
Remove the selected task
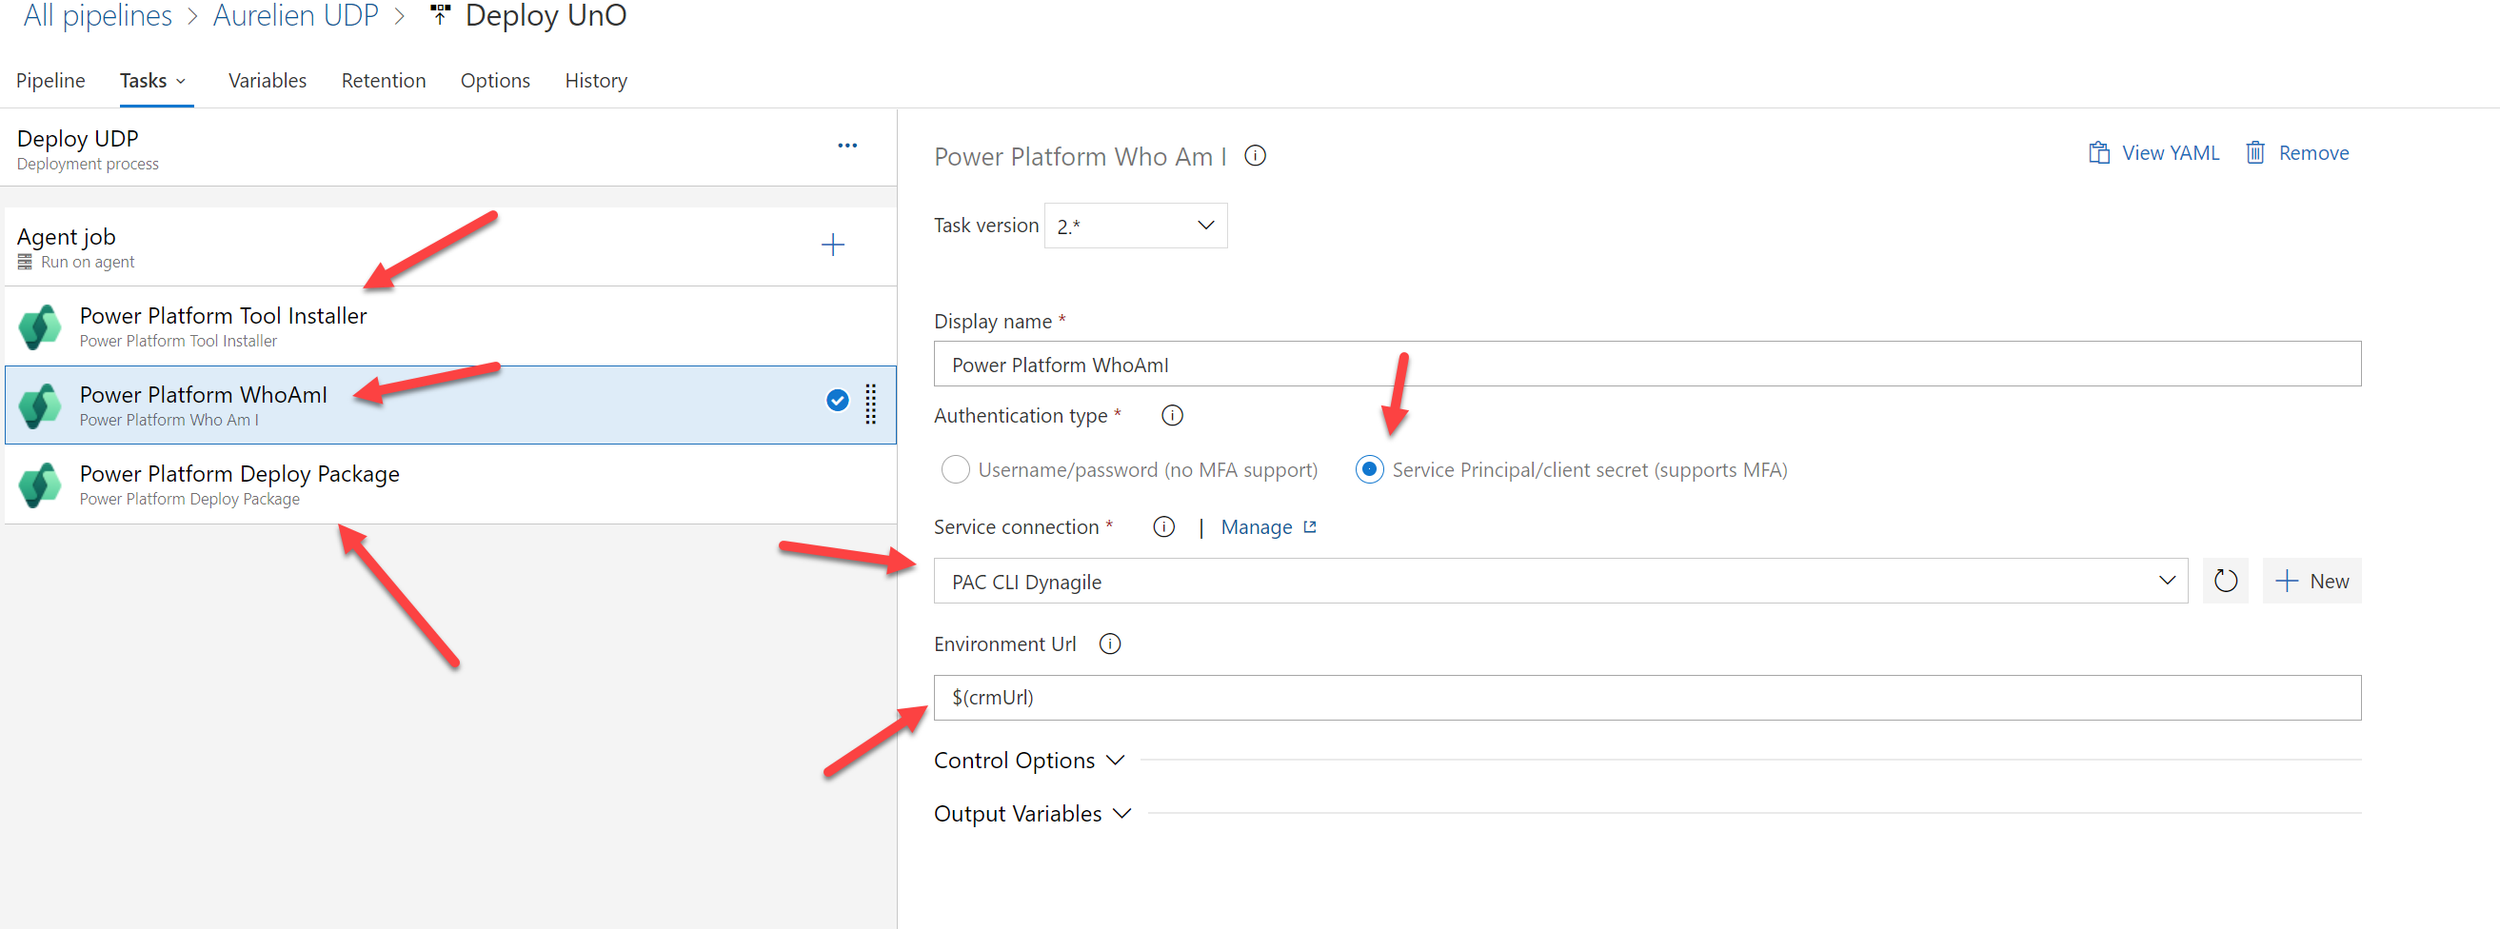2297,153
